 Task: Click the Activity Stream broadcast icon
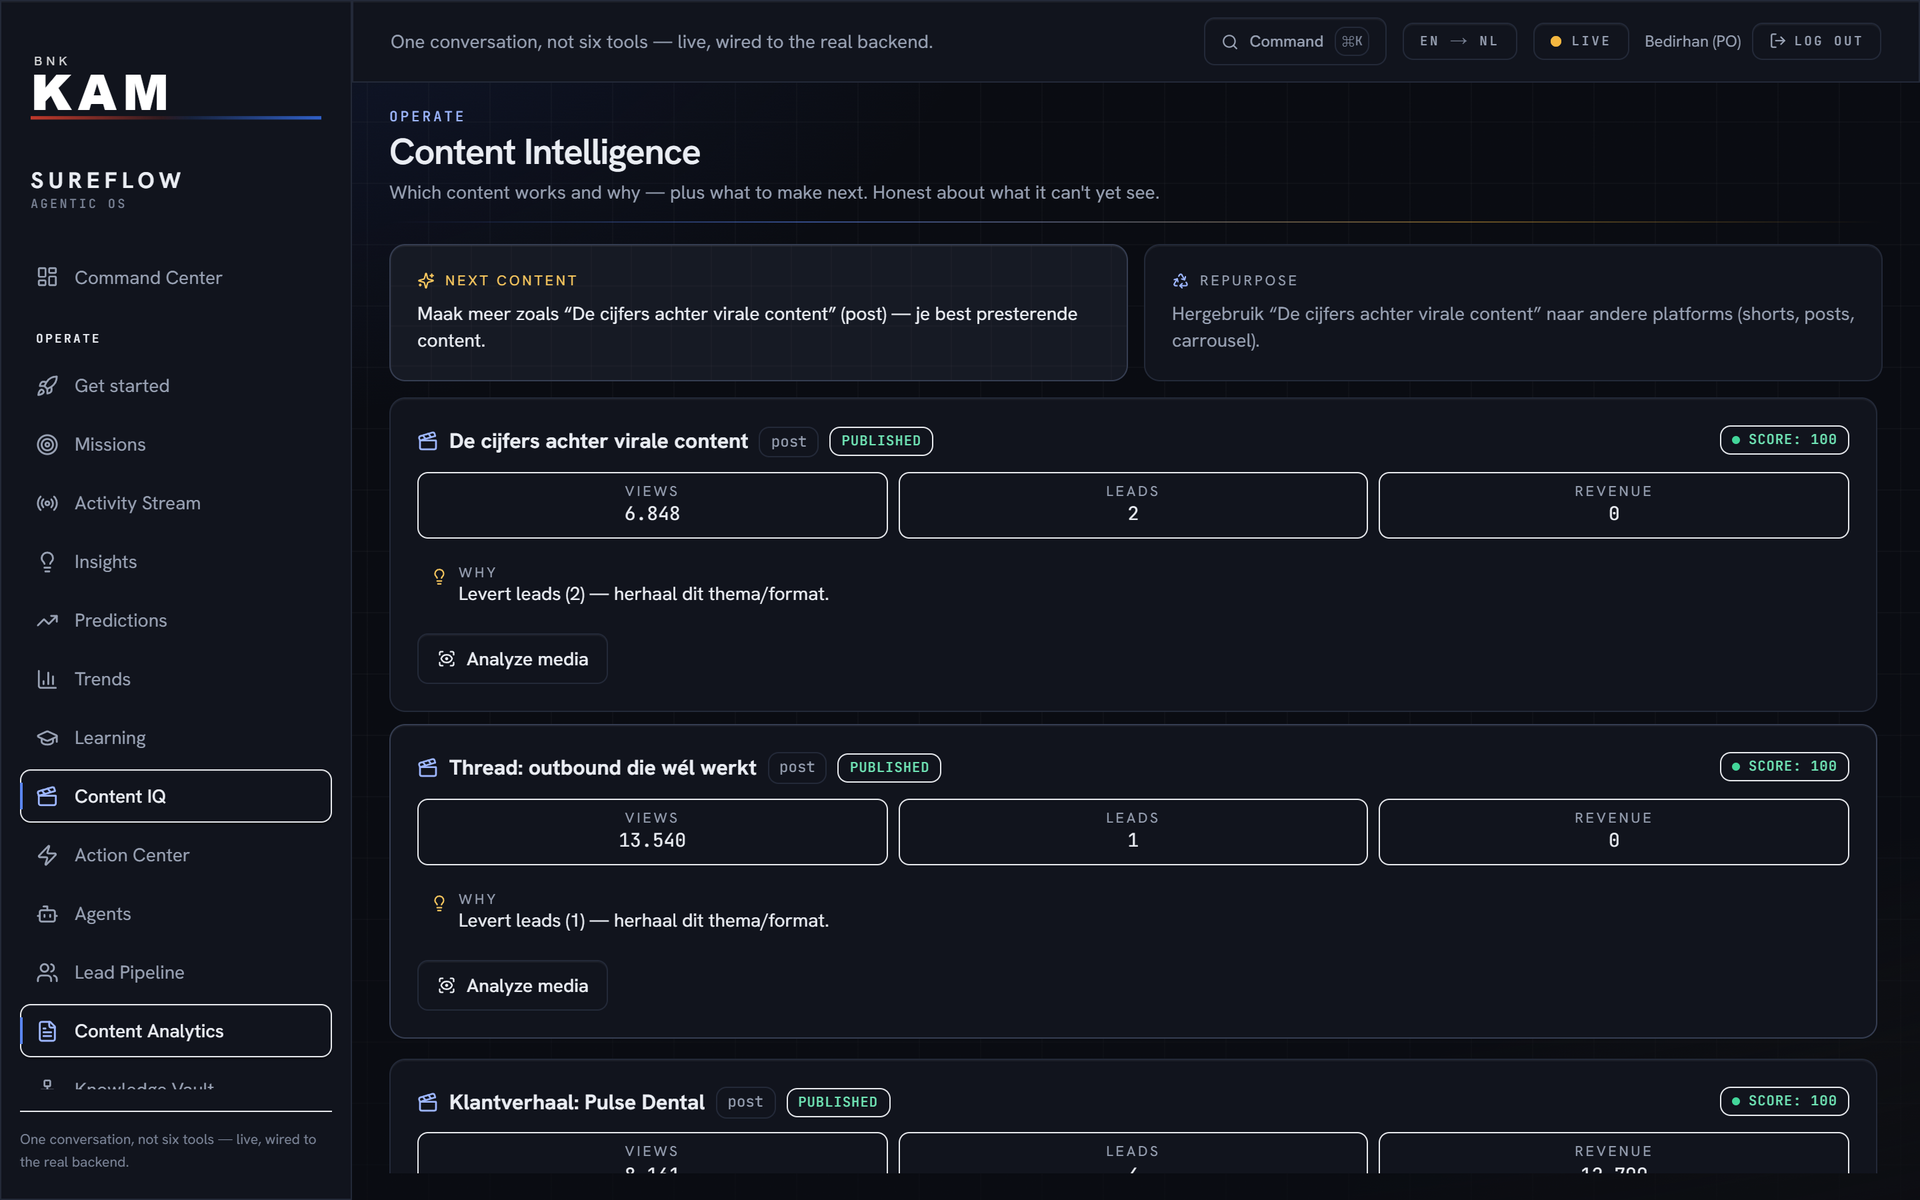47,503
